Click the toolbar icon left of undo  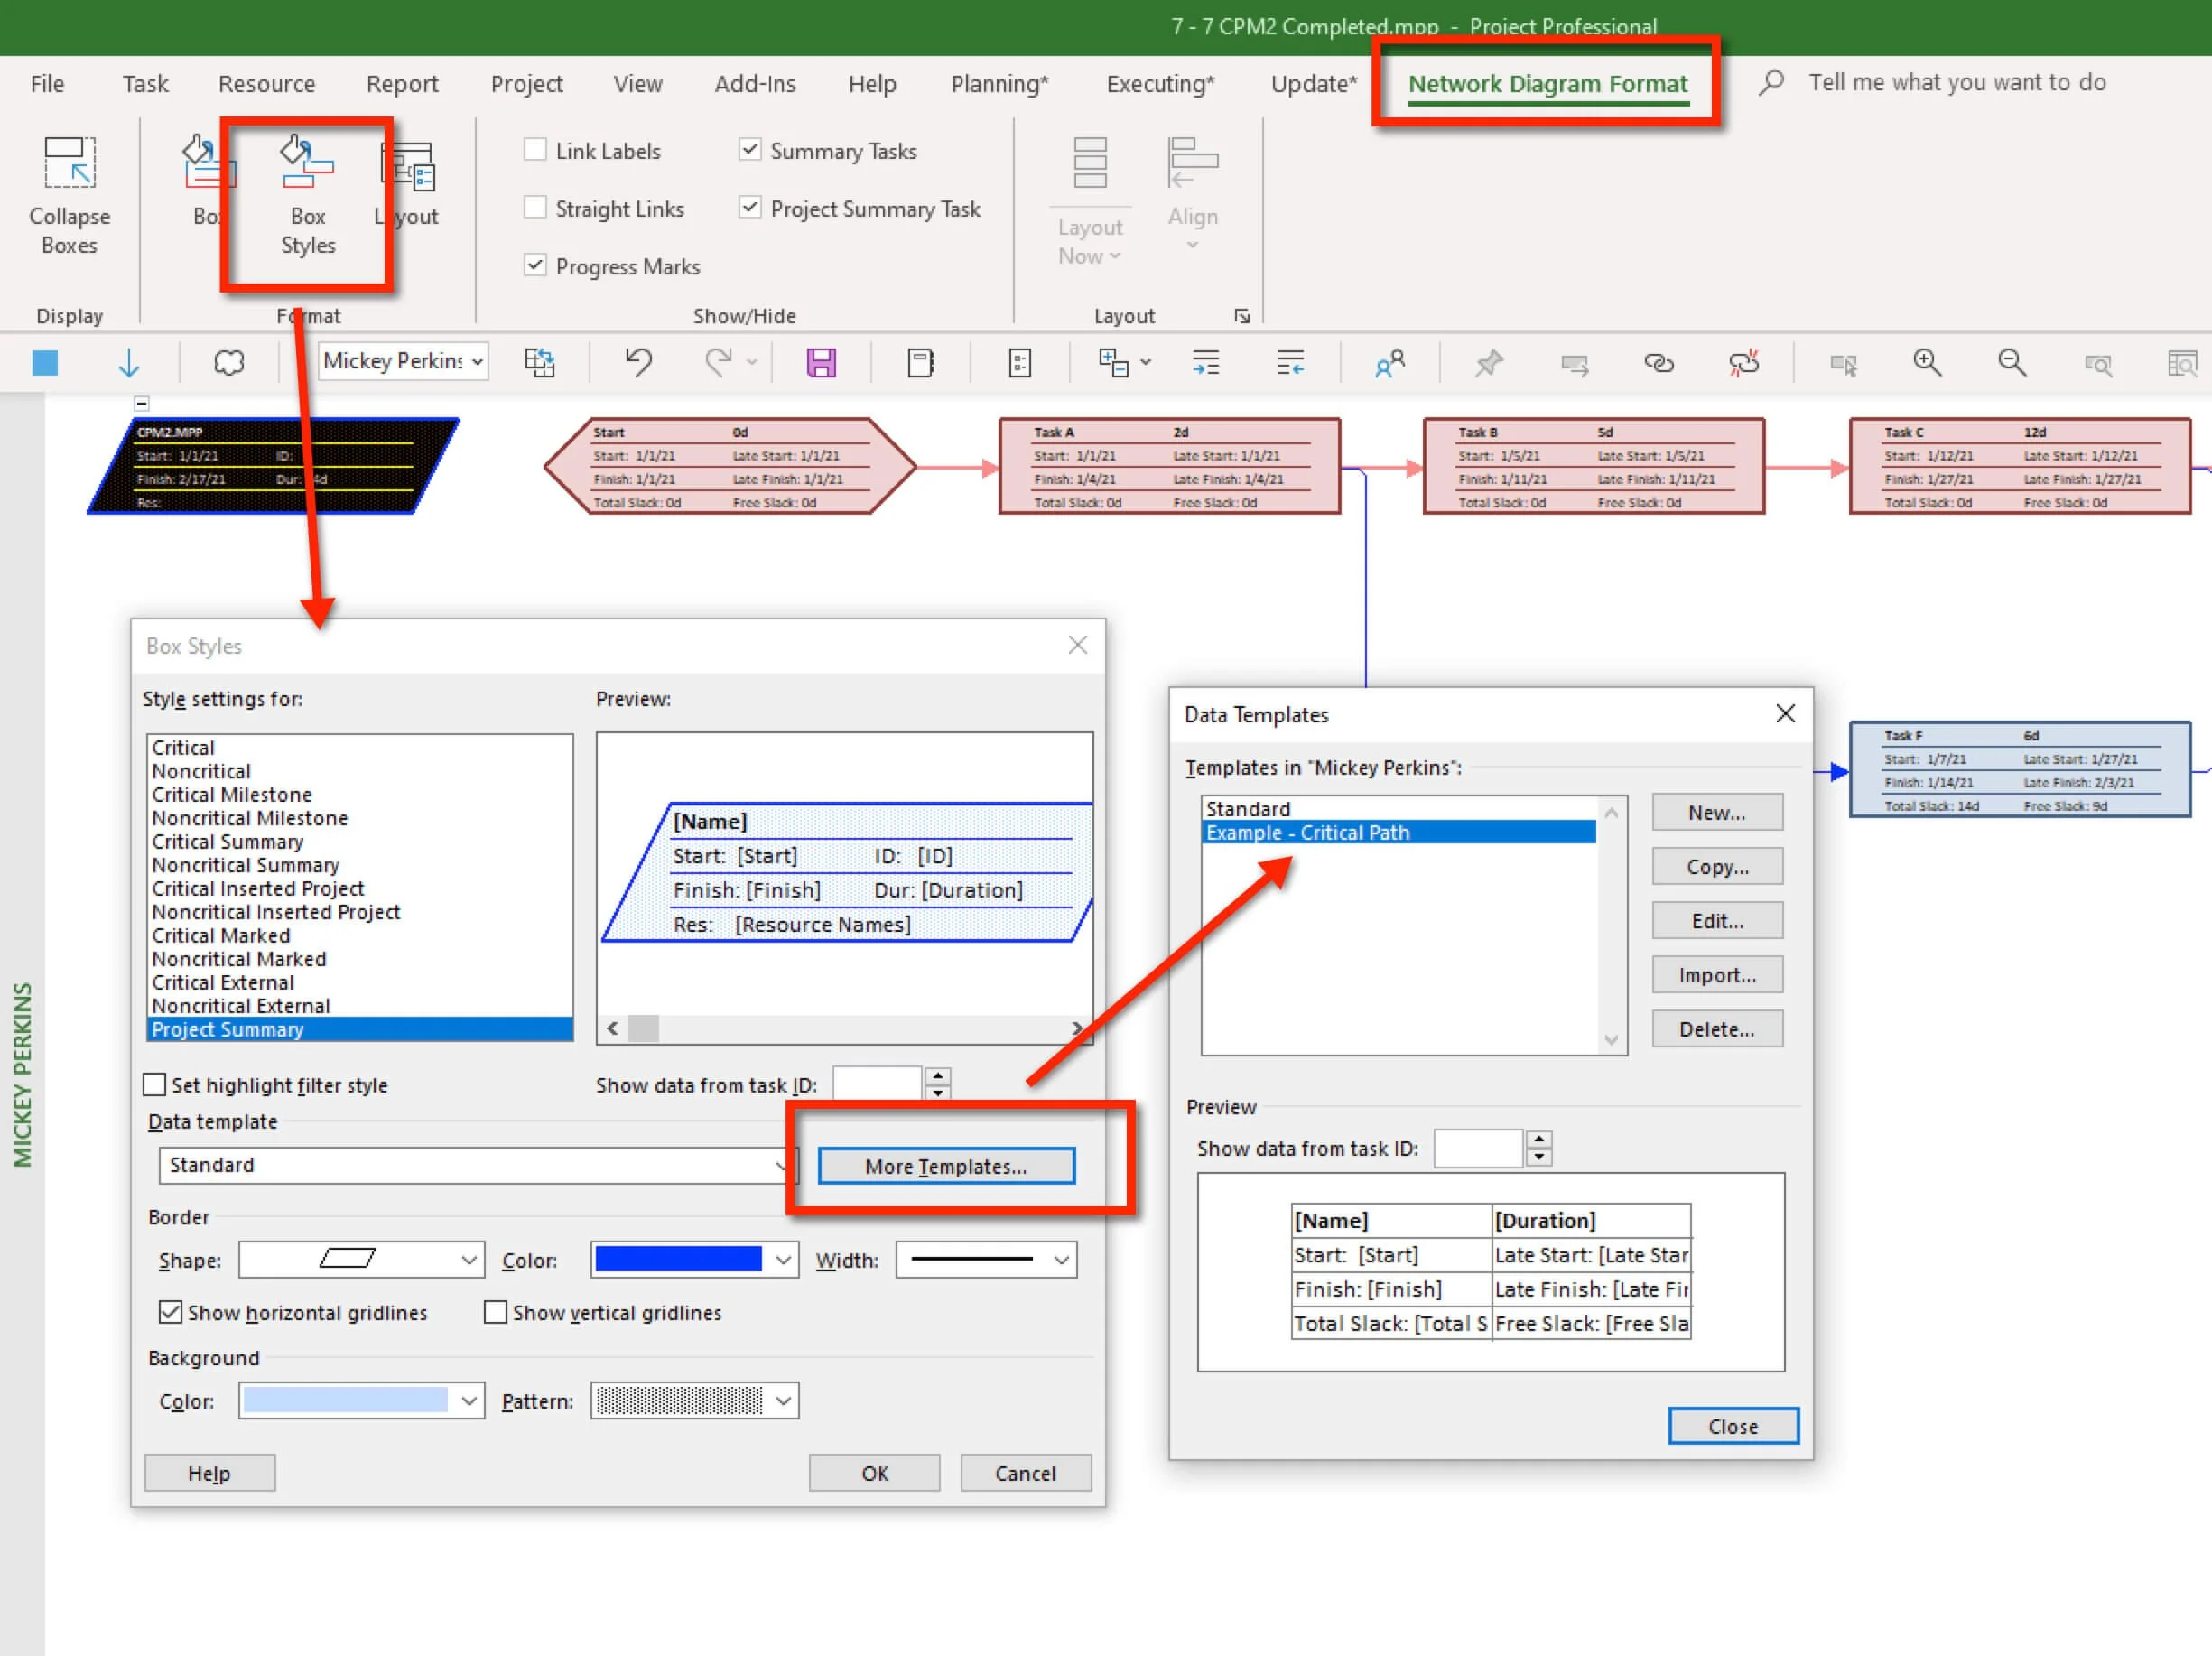pos(539,362)
